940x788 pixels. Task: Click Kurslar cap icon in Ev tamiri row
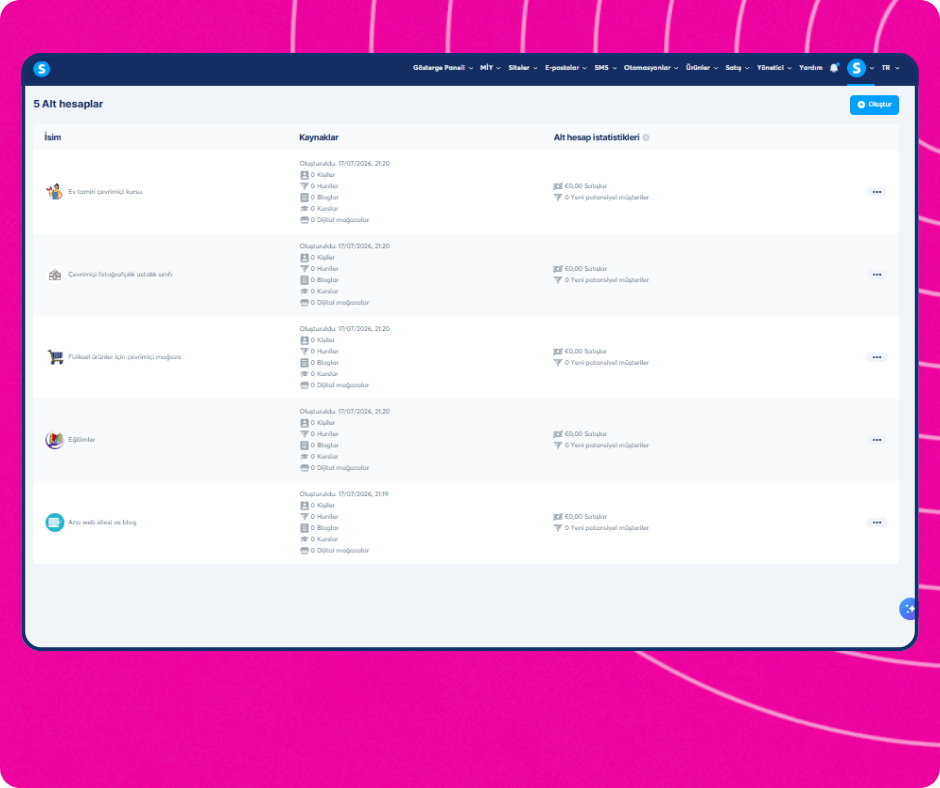(304, 209)
